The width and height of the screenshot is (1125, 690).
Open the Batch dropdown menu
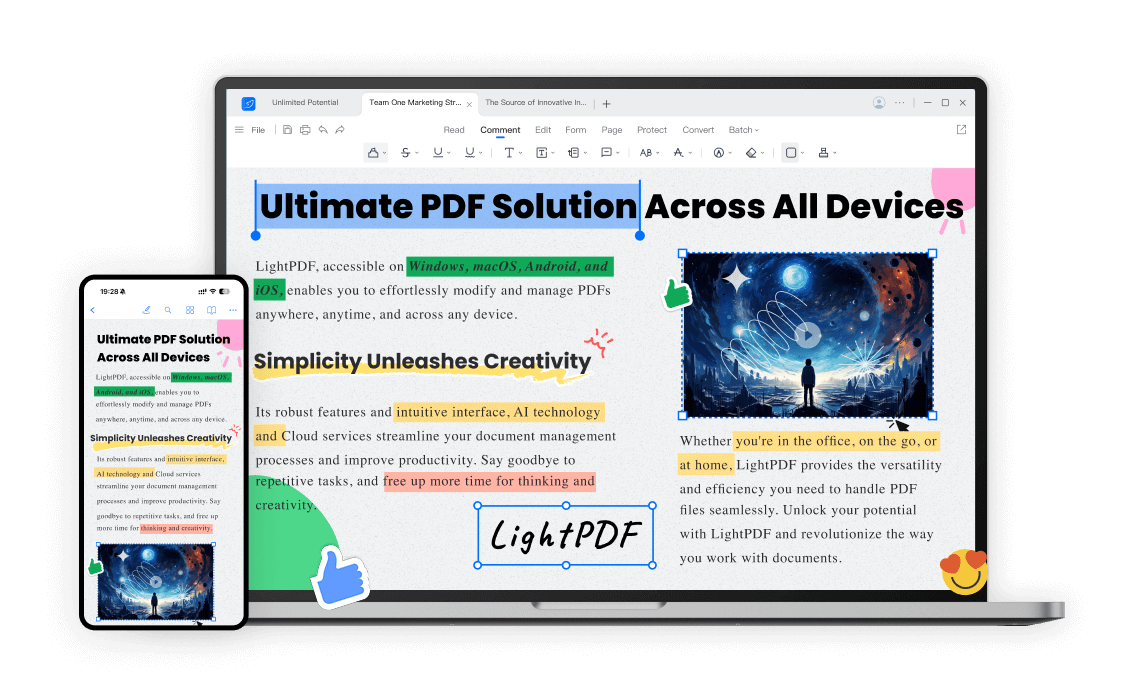(x=743, y=129)
